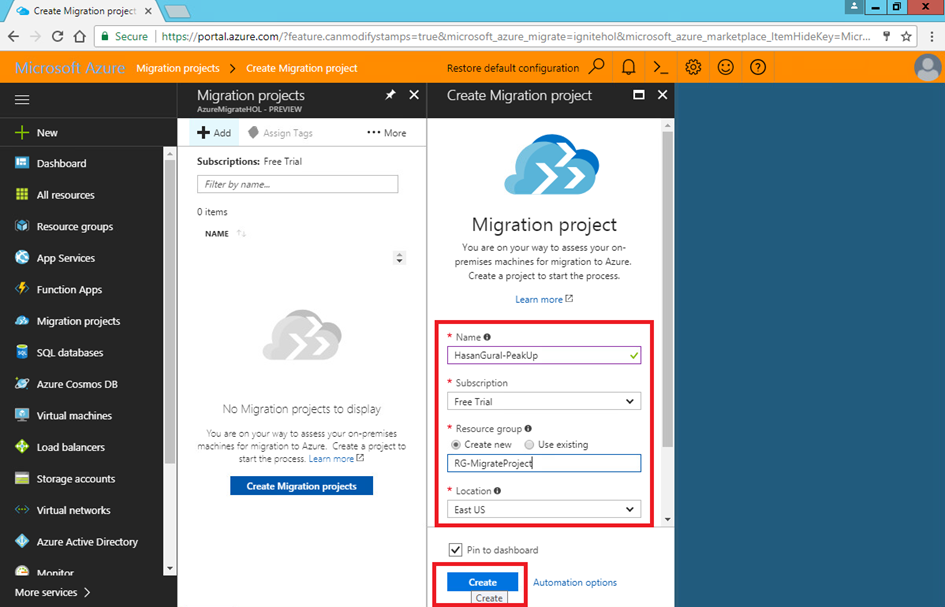
Task: Reload the page in browser
Action: click(57, 36)
